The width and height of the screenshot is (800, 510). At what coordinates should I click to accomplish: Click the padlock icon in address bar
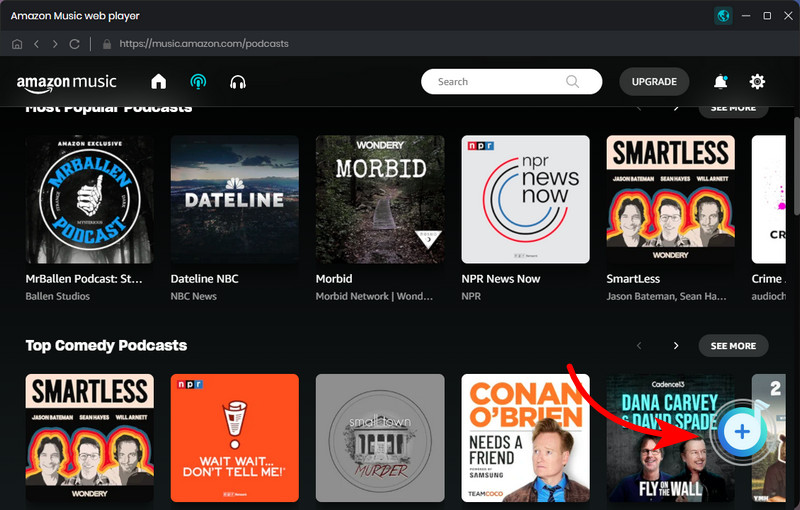point(107,44)
